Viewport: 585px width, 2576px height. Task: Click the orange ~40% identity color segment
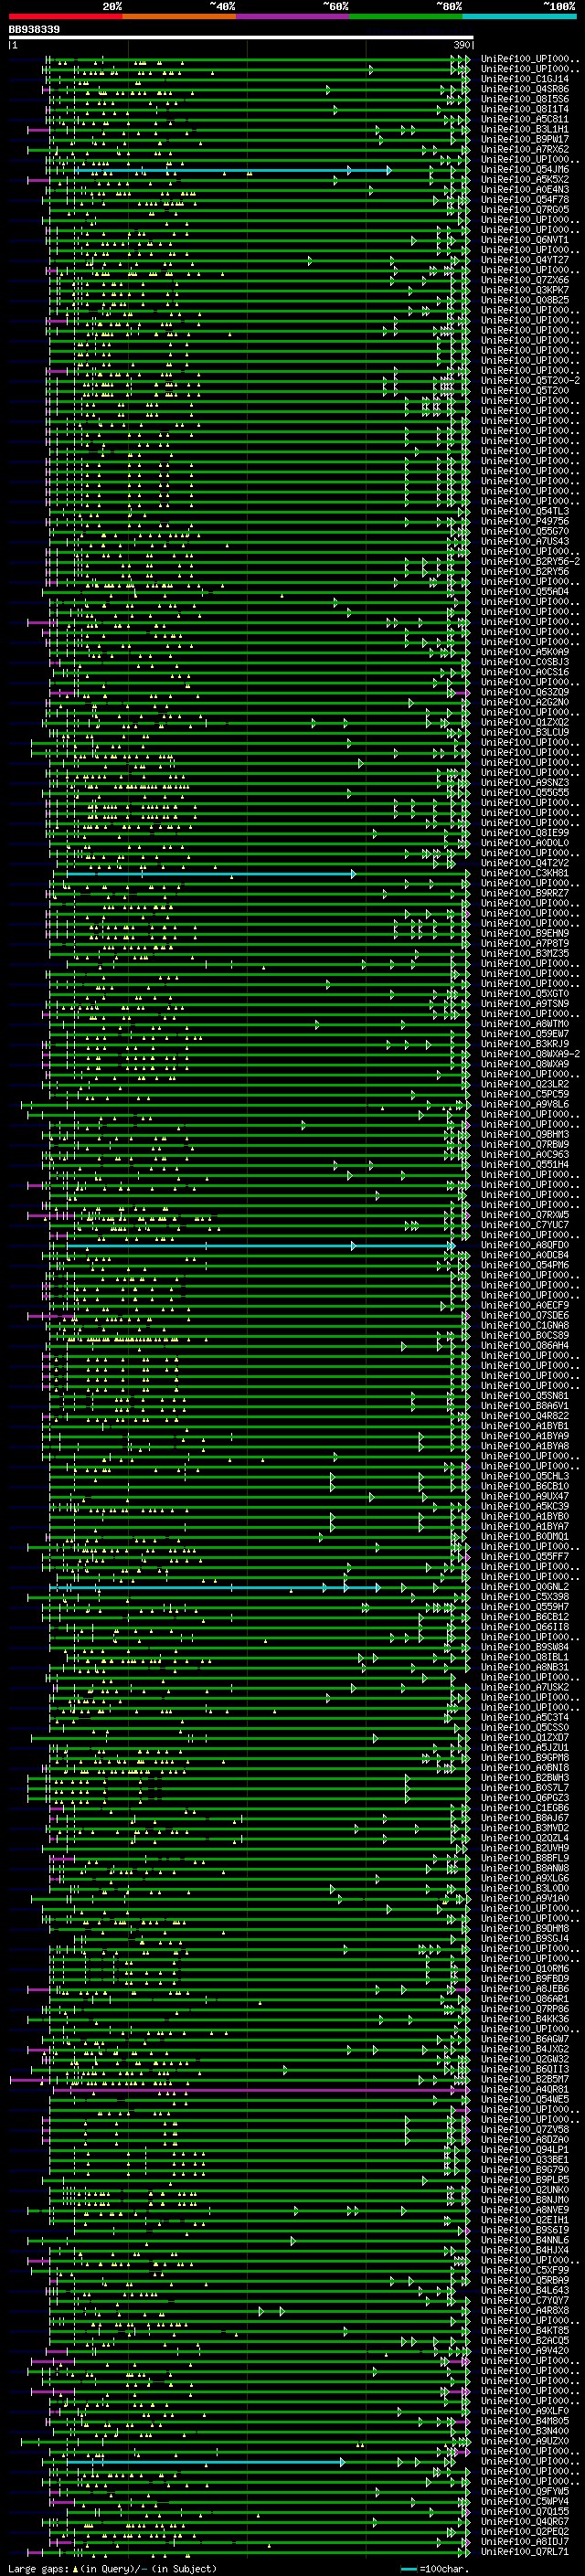(x=179, y=16)
